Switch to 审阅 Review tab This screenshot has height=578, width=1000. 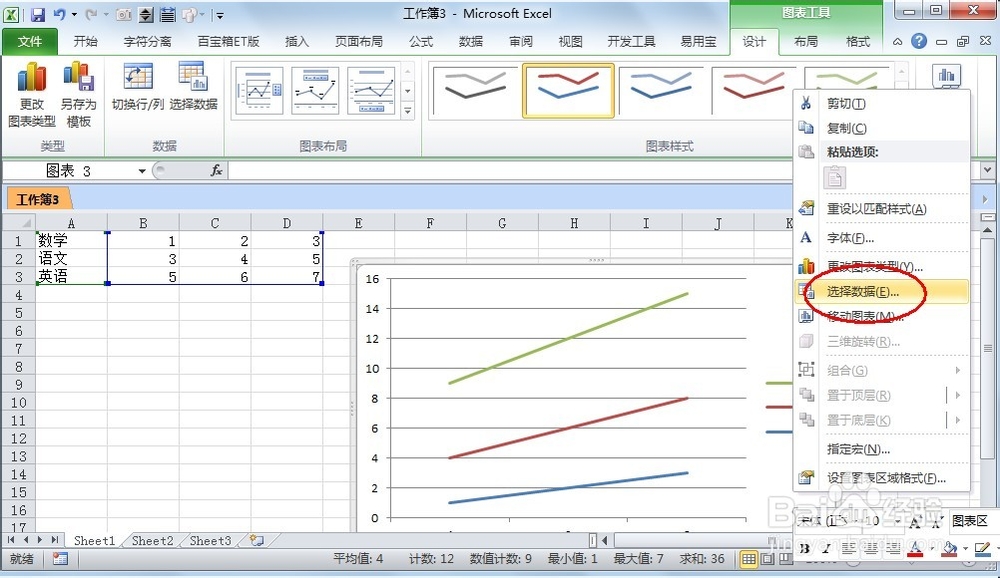tap(520, 41)
